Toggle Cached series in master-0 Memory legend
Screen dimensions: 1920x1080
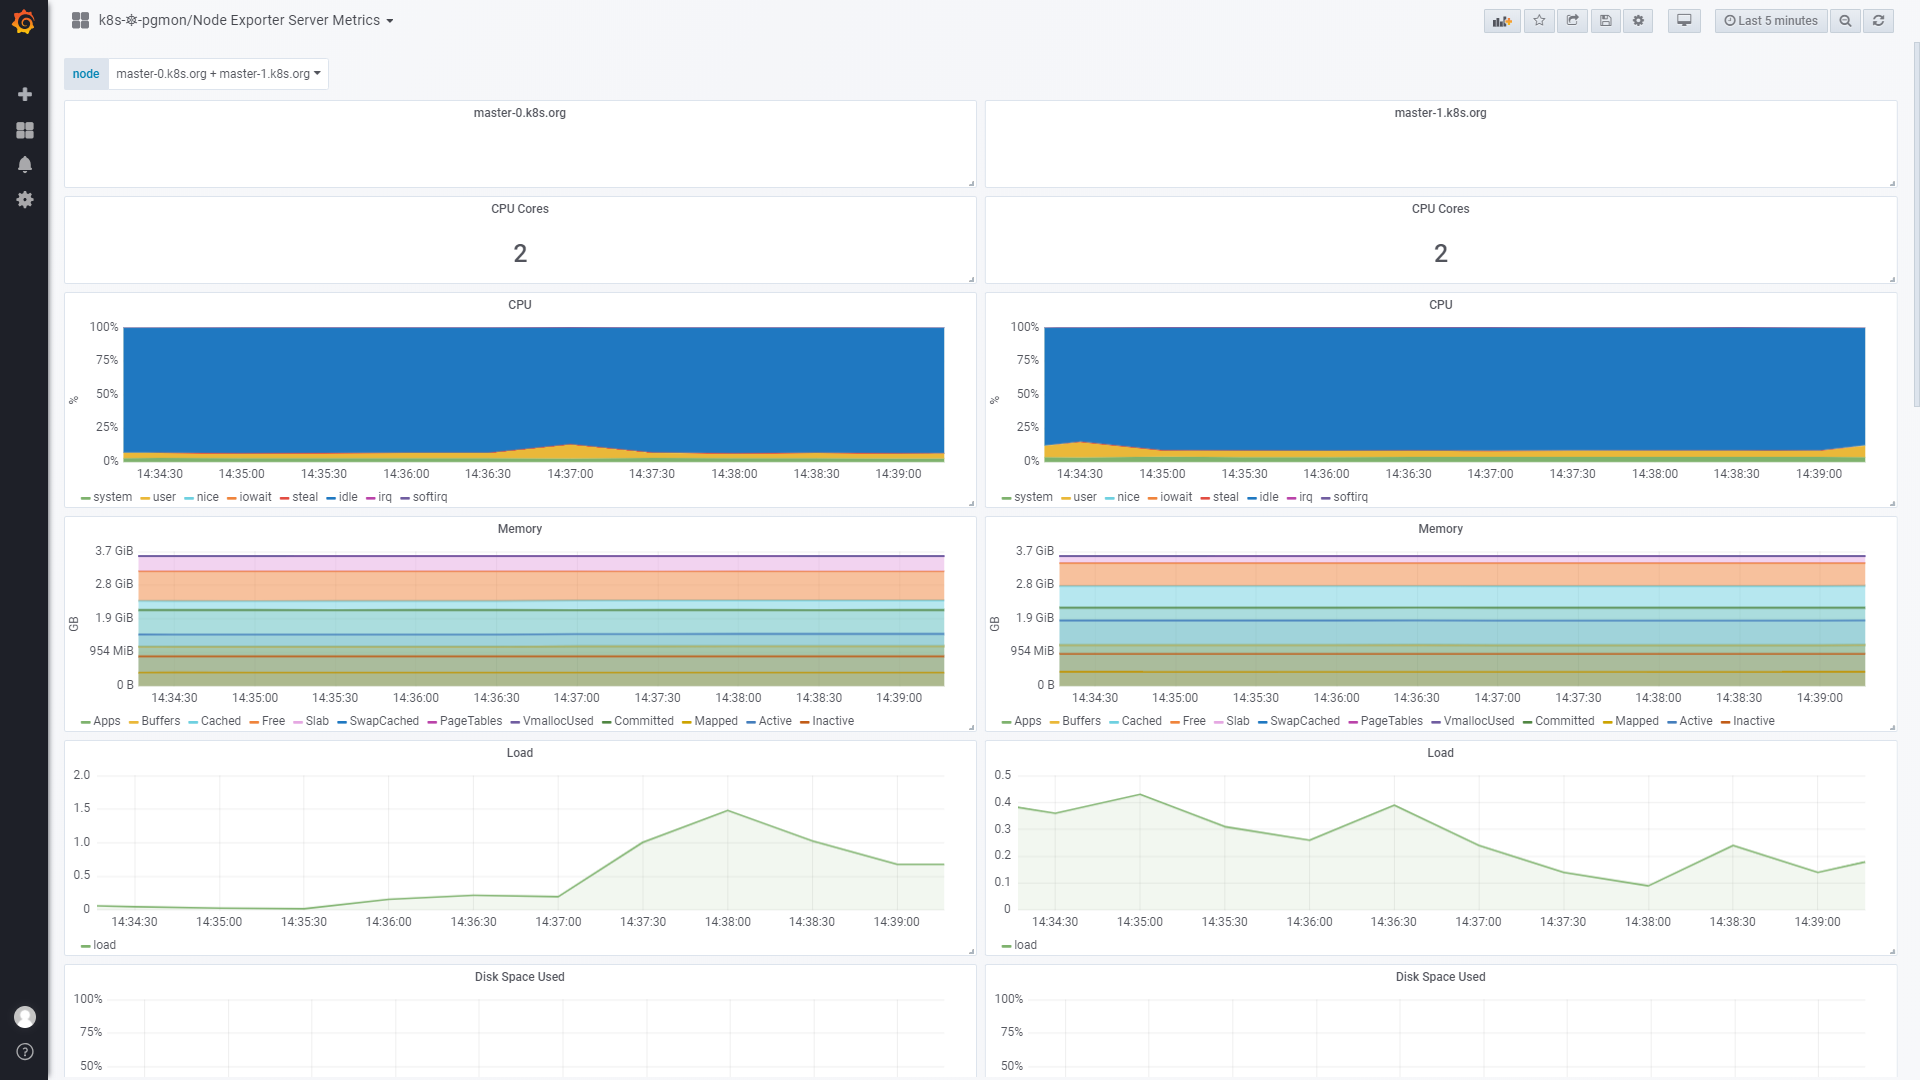coord(220,721)
